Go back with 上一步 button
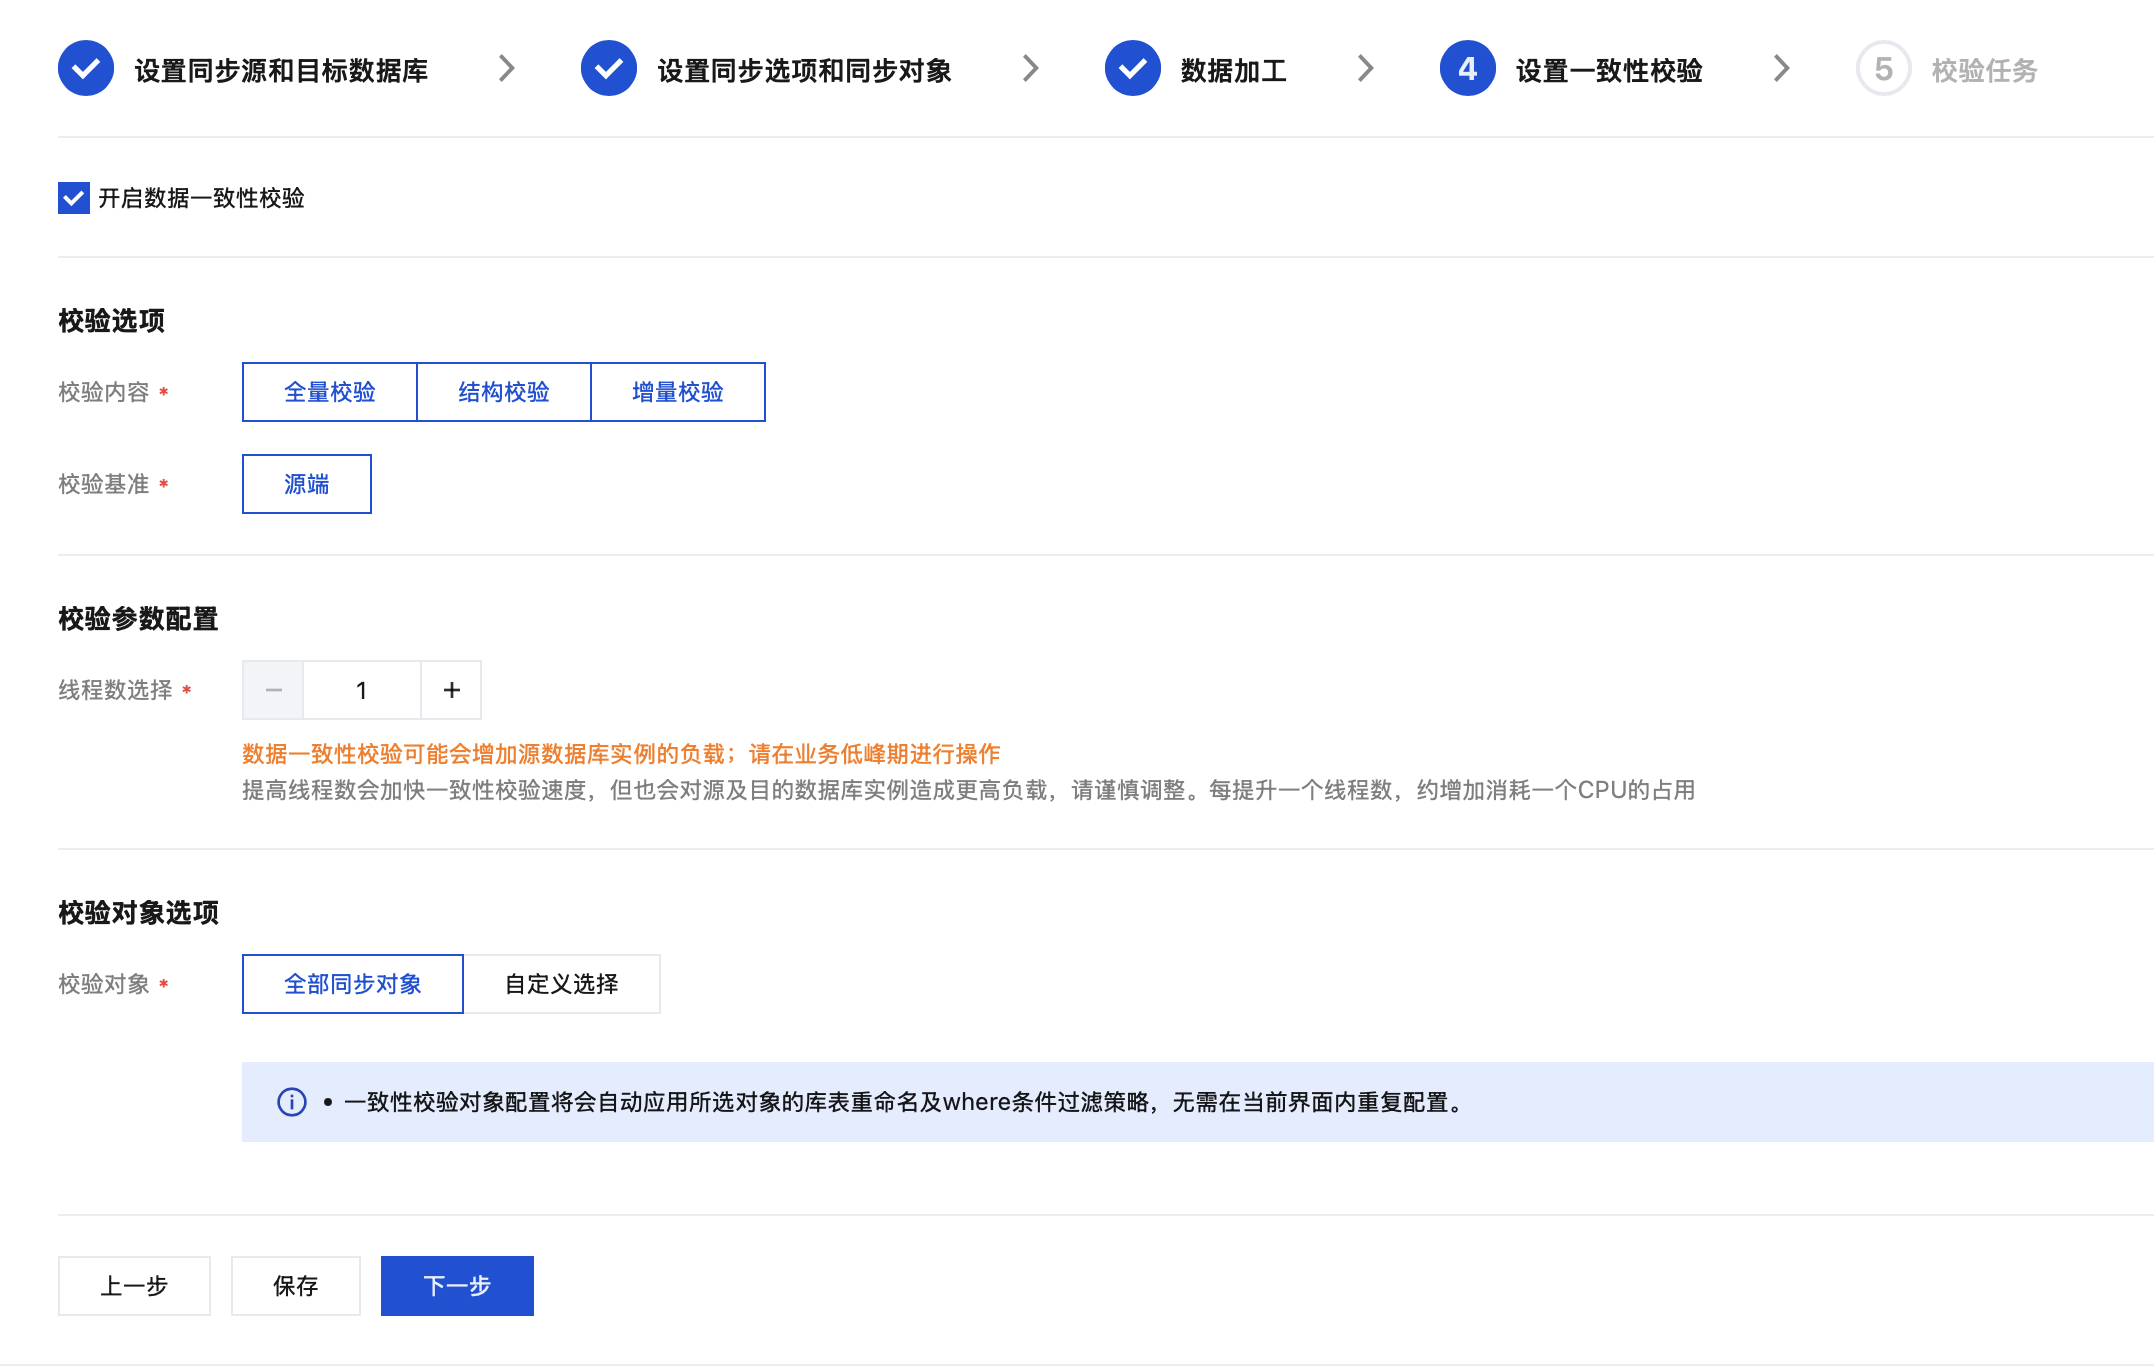Screen dimensions: 2154x1366 pos(134,1286)
